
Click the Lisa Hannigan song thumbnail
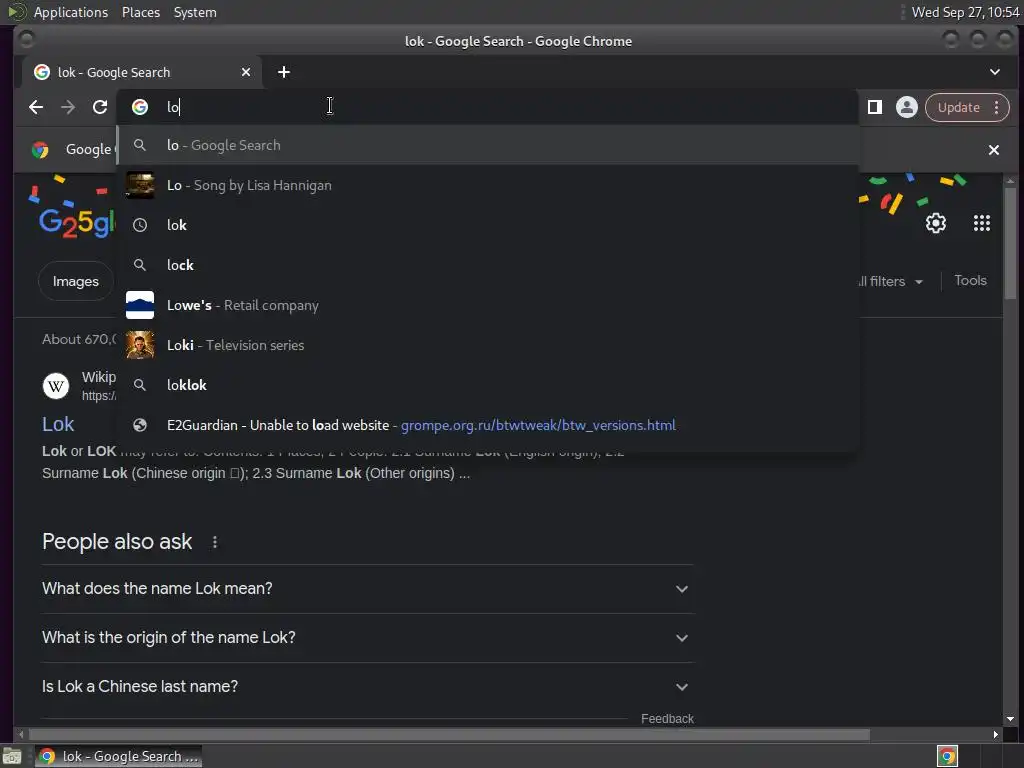tap(140, 185)
